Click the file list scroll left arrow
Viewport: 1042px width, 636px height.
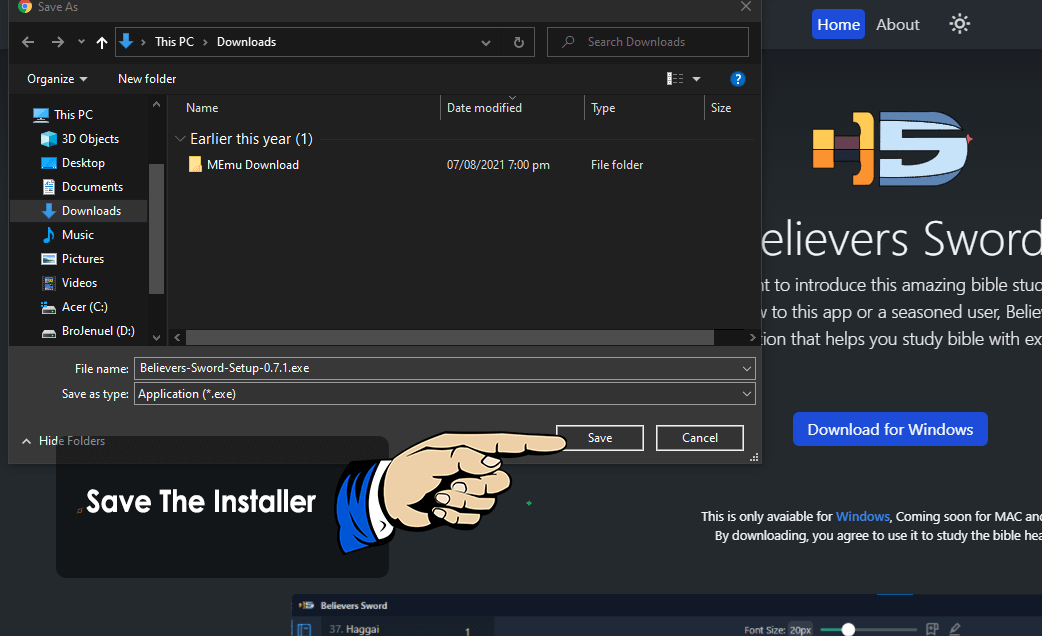[x=177, y=338]
